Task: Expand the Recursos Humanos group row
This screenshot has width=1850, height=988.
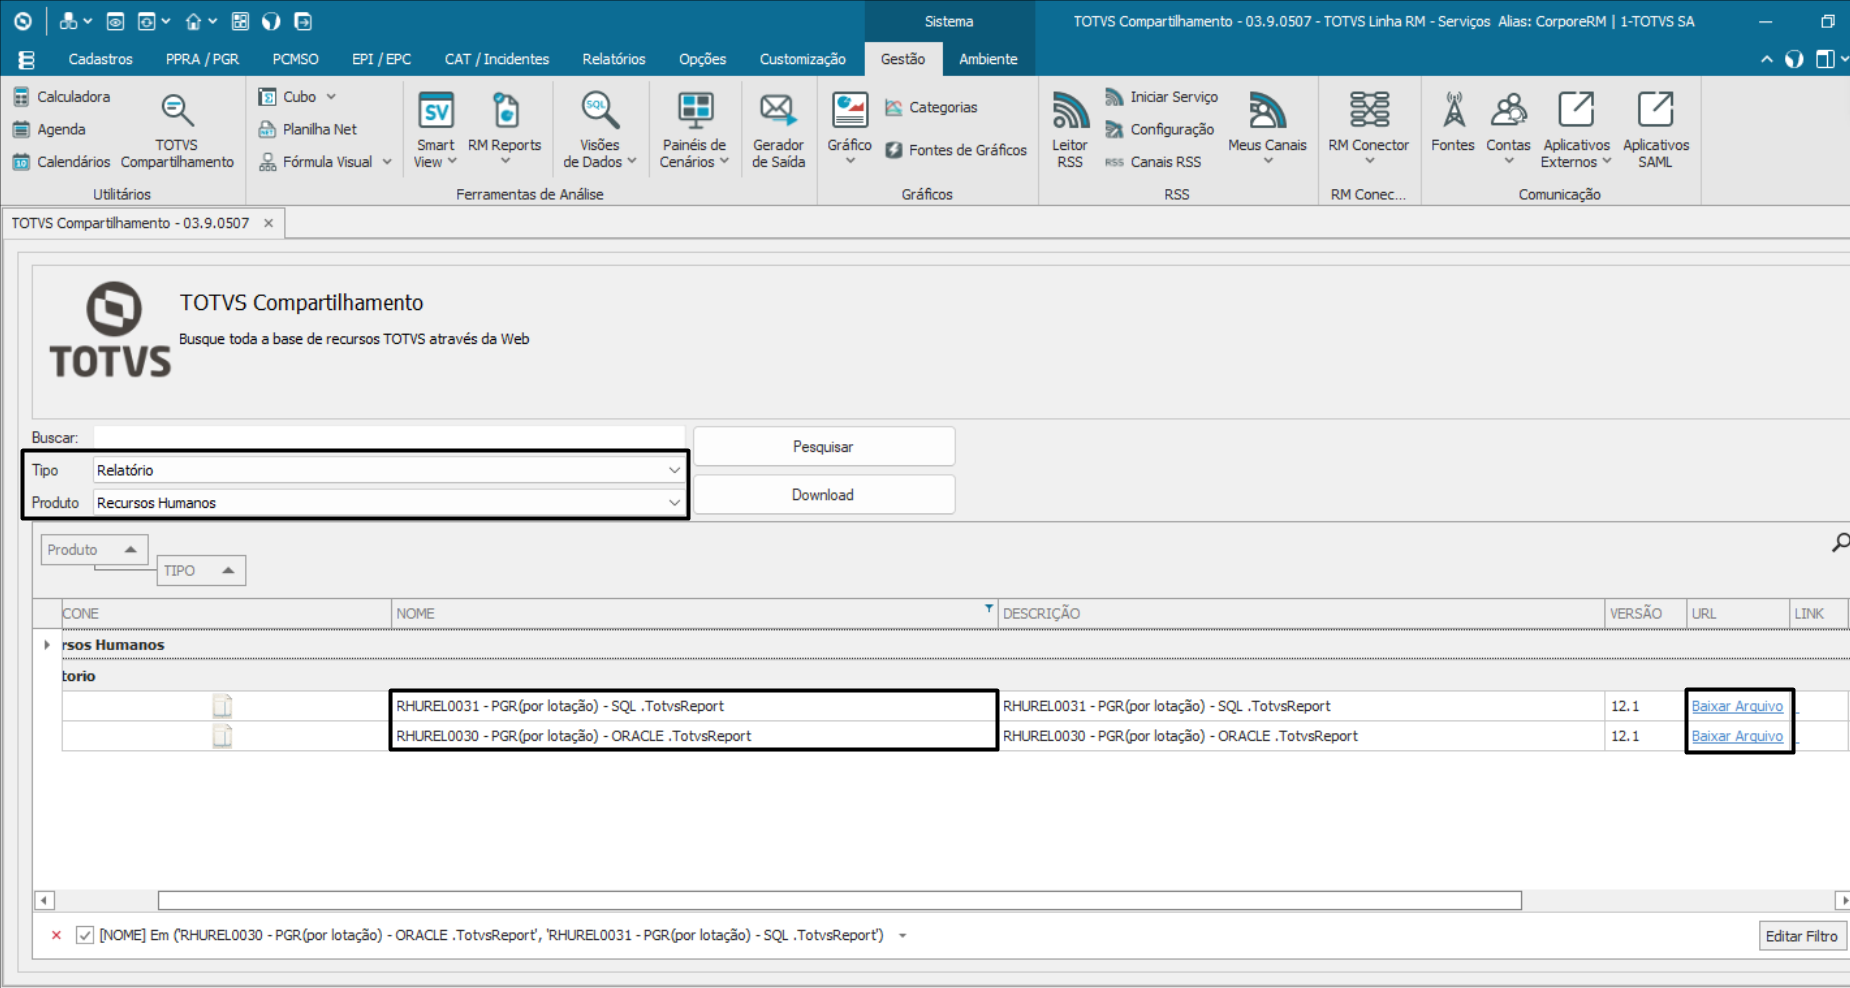Action: (47, 645)
